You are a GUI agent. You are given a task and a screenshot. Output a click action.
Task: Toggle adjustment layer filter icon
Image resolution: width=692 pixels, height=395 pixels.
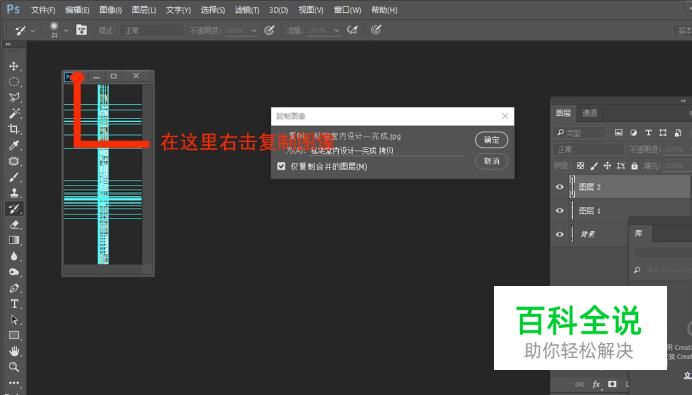click(x=633, y=132)
